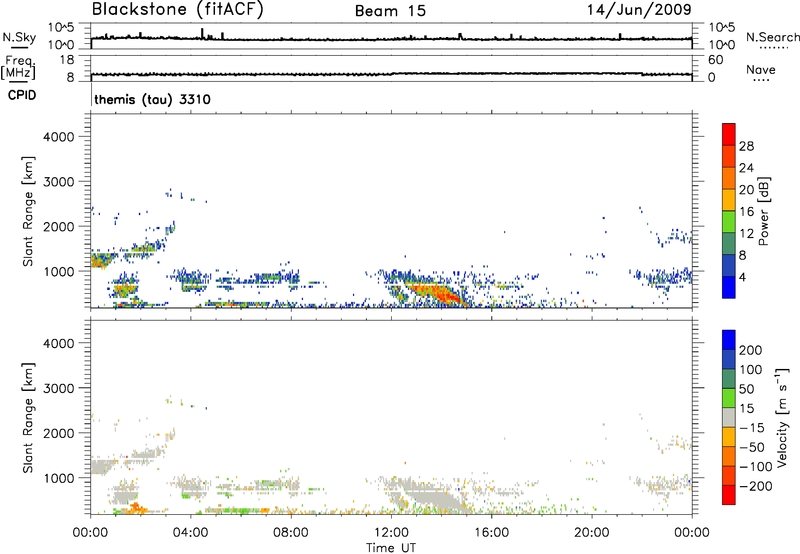Click the 'Velocity [m s-1]' colorbar label
This screenshot has height=554, width=800.
(781, 417)
